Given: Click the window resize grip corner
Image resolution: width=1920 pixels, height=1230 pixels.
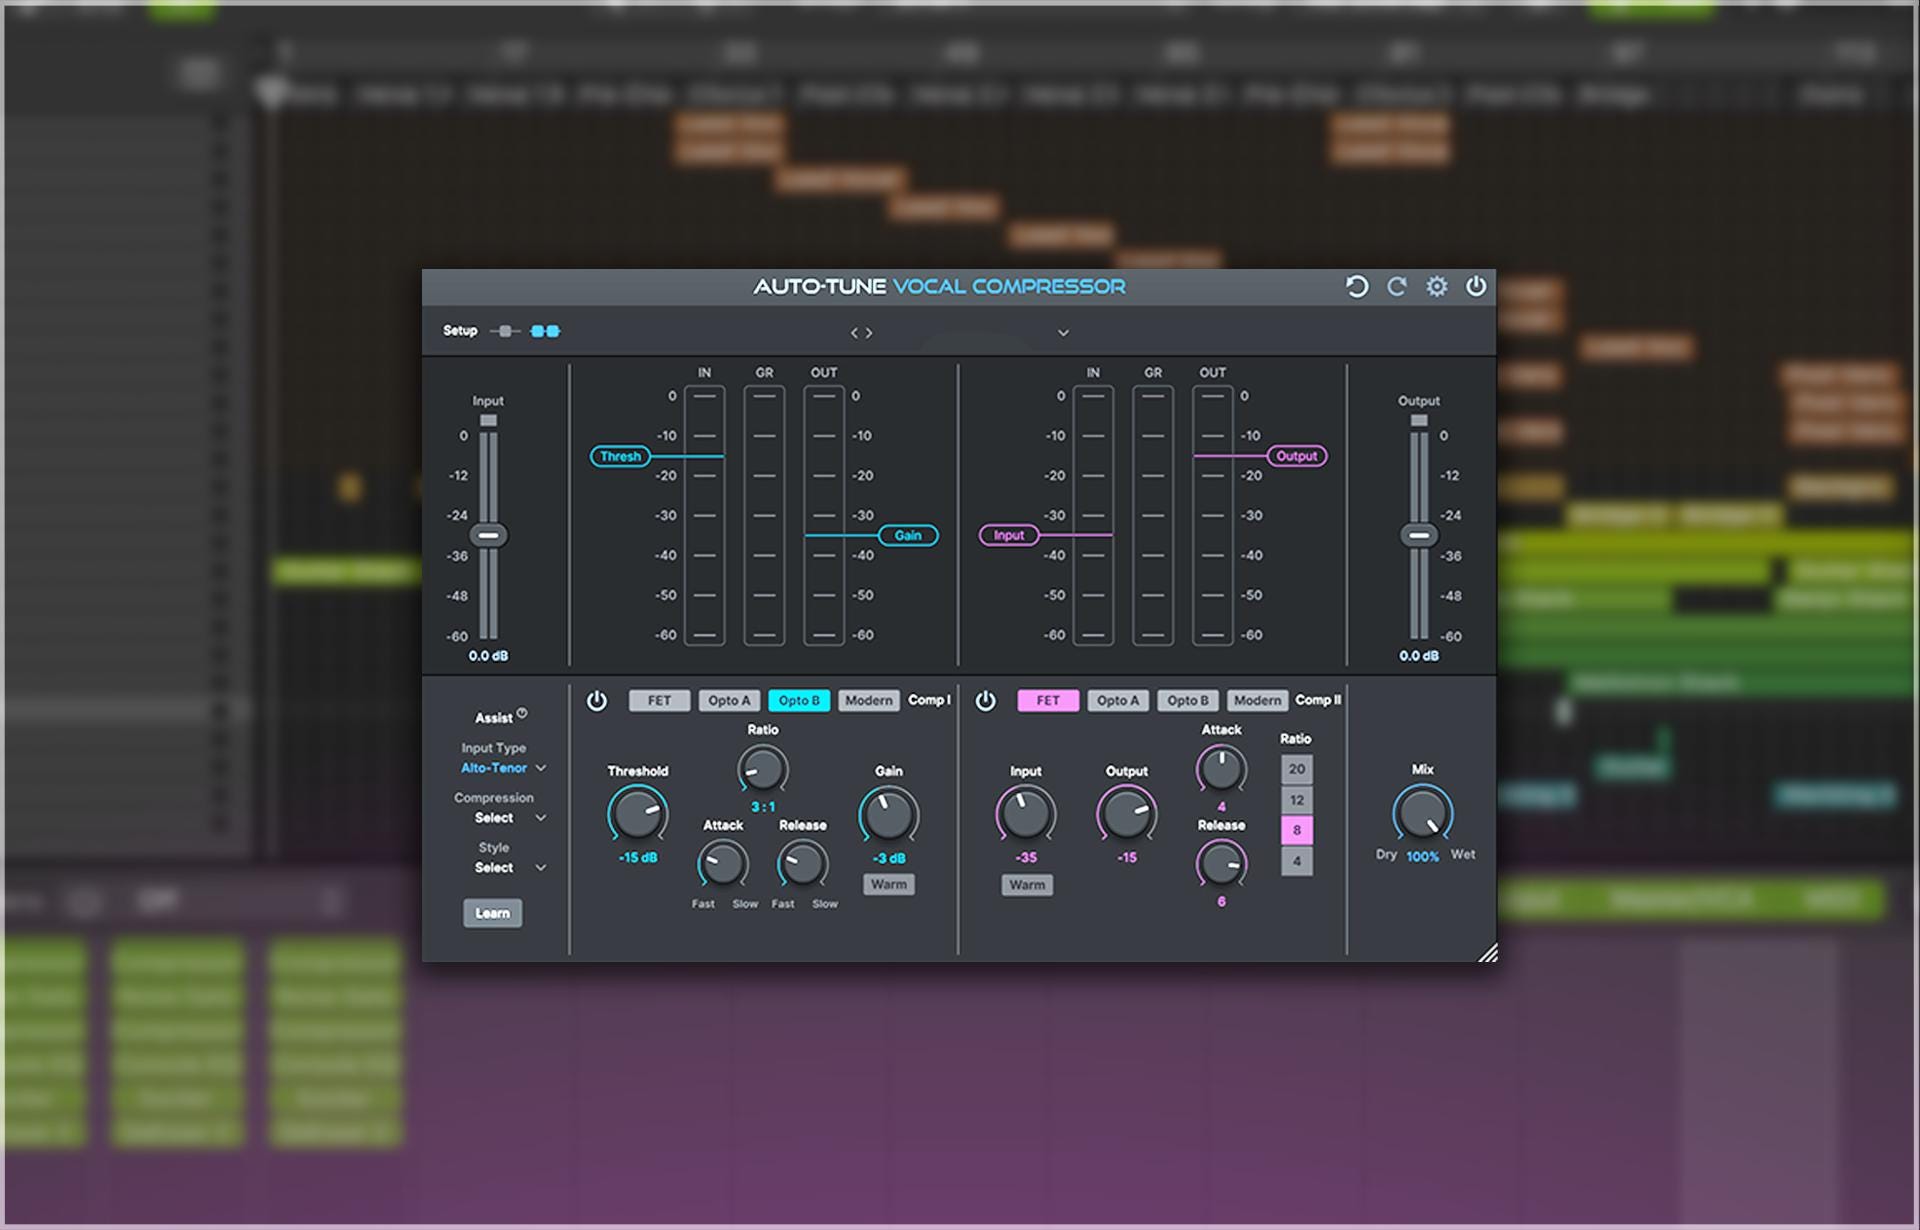Looking at the screenshot, I should click(1488, 953).
